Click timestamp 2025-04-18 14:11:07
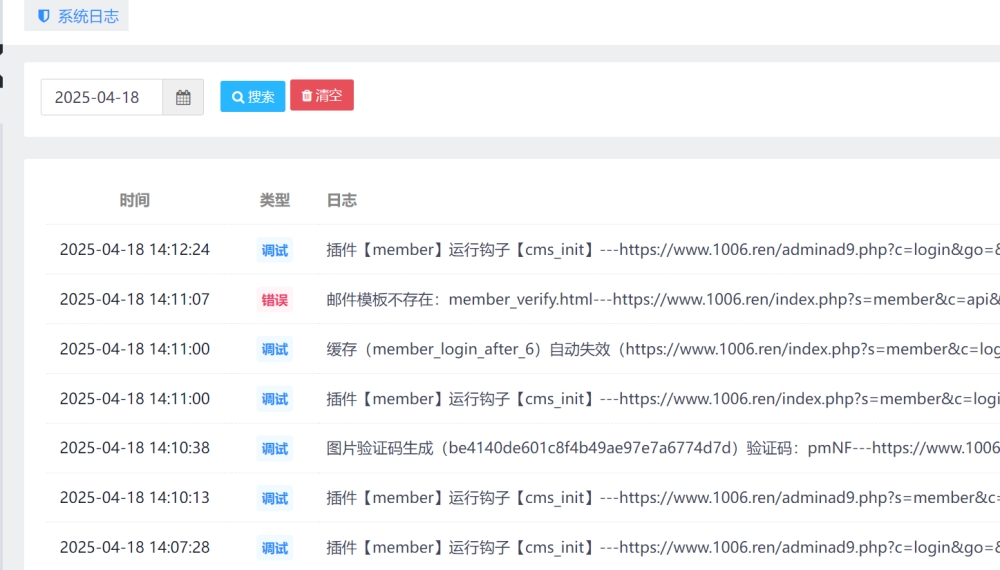The width and height of the screenshot is (1000, 570). [x=135, y=299]
